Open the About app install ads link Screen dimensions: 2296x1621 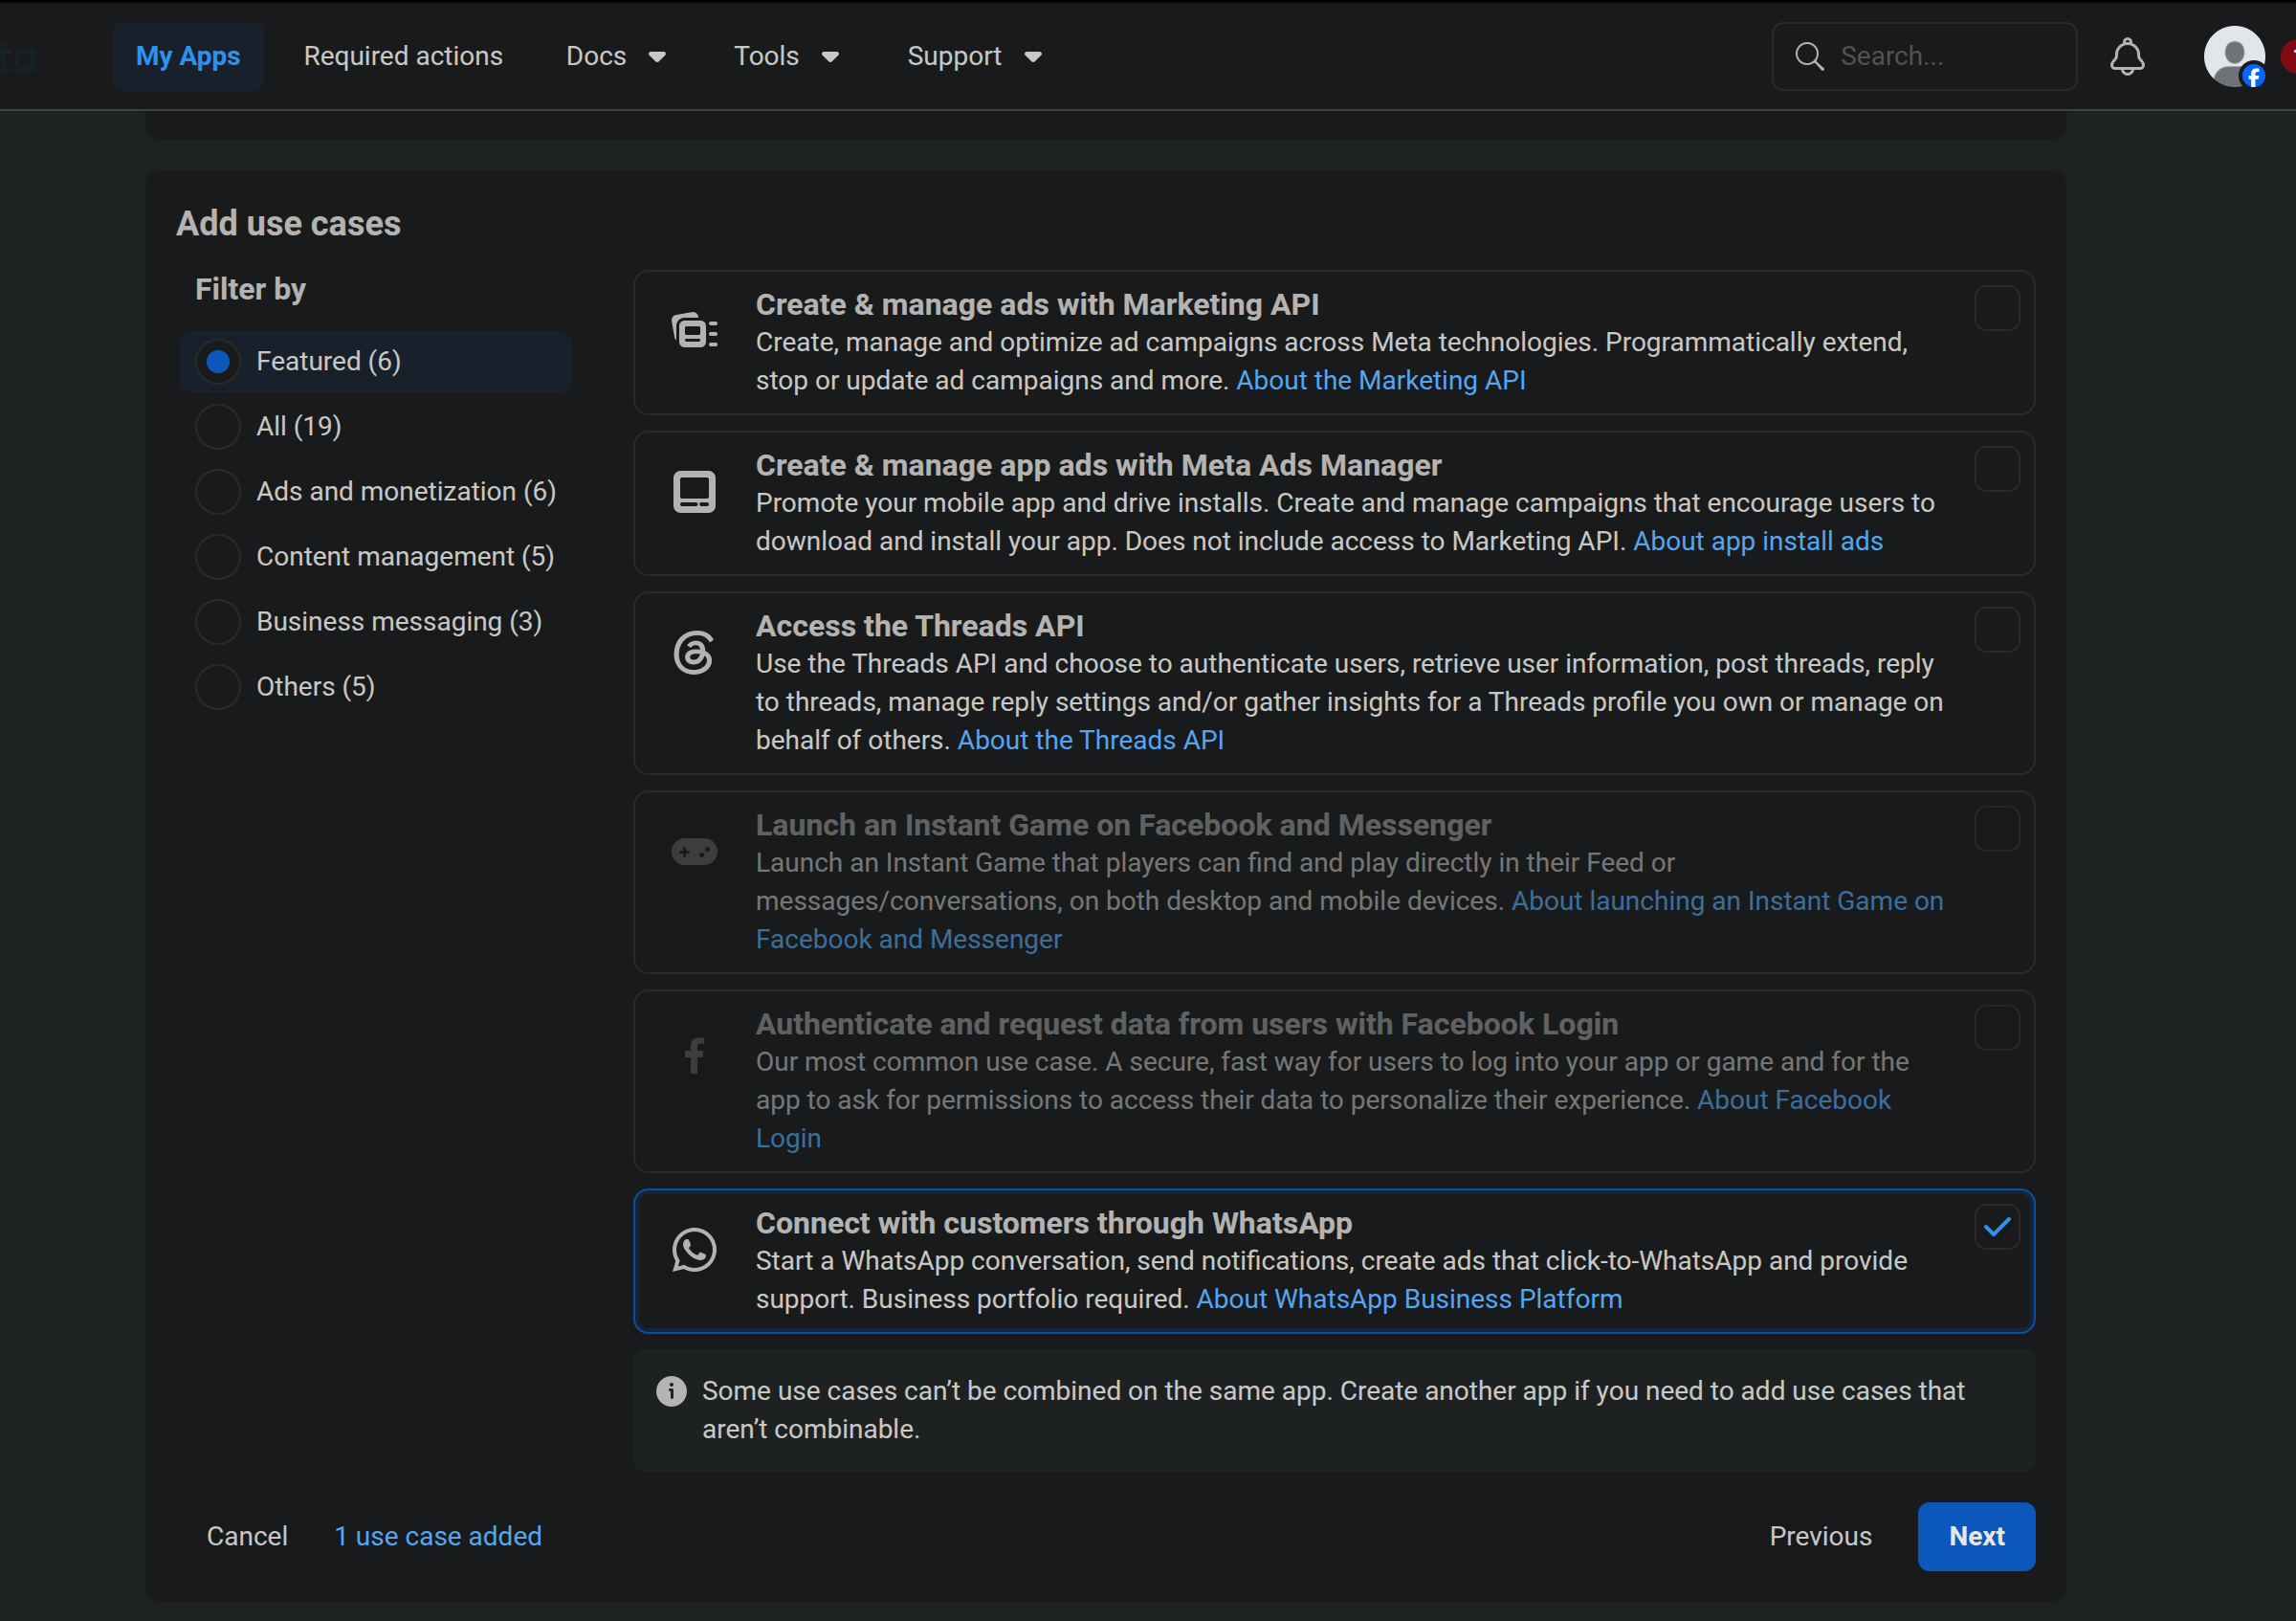(x=1758, y=541)
